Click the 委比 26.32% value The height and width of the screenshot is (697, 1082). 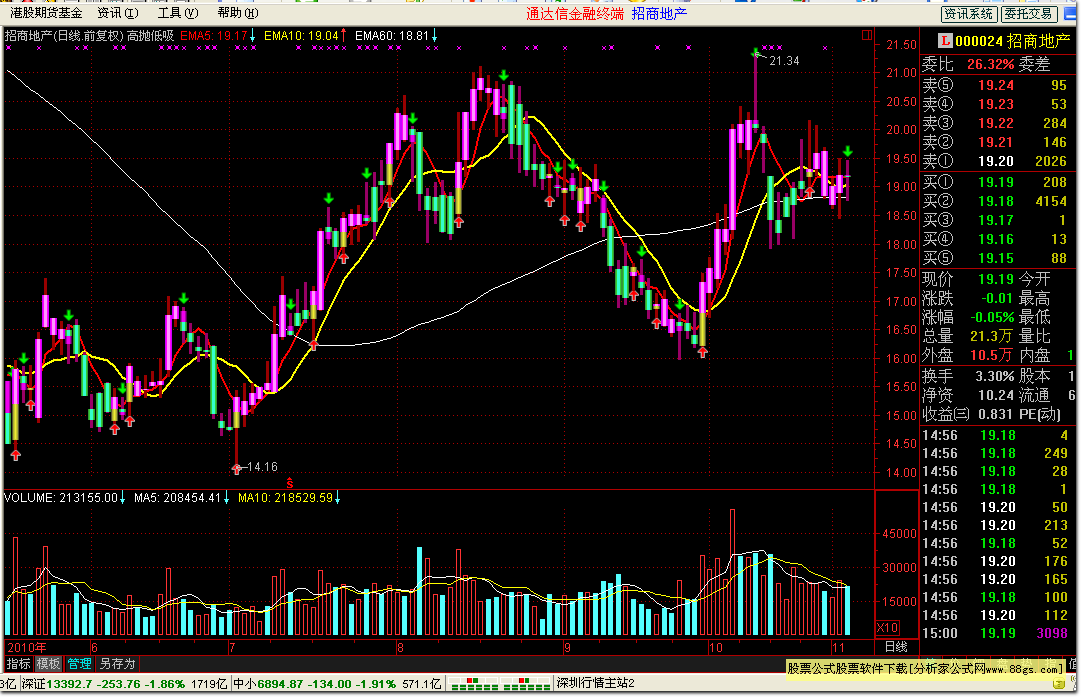coord(990,64)
